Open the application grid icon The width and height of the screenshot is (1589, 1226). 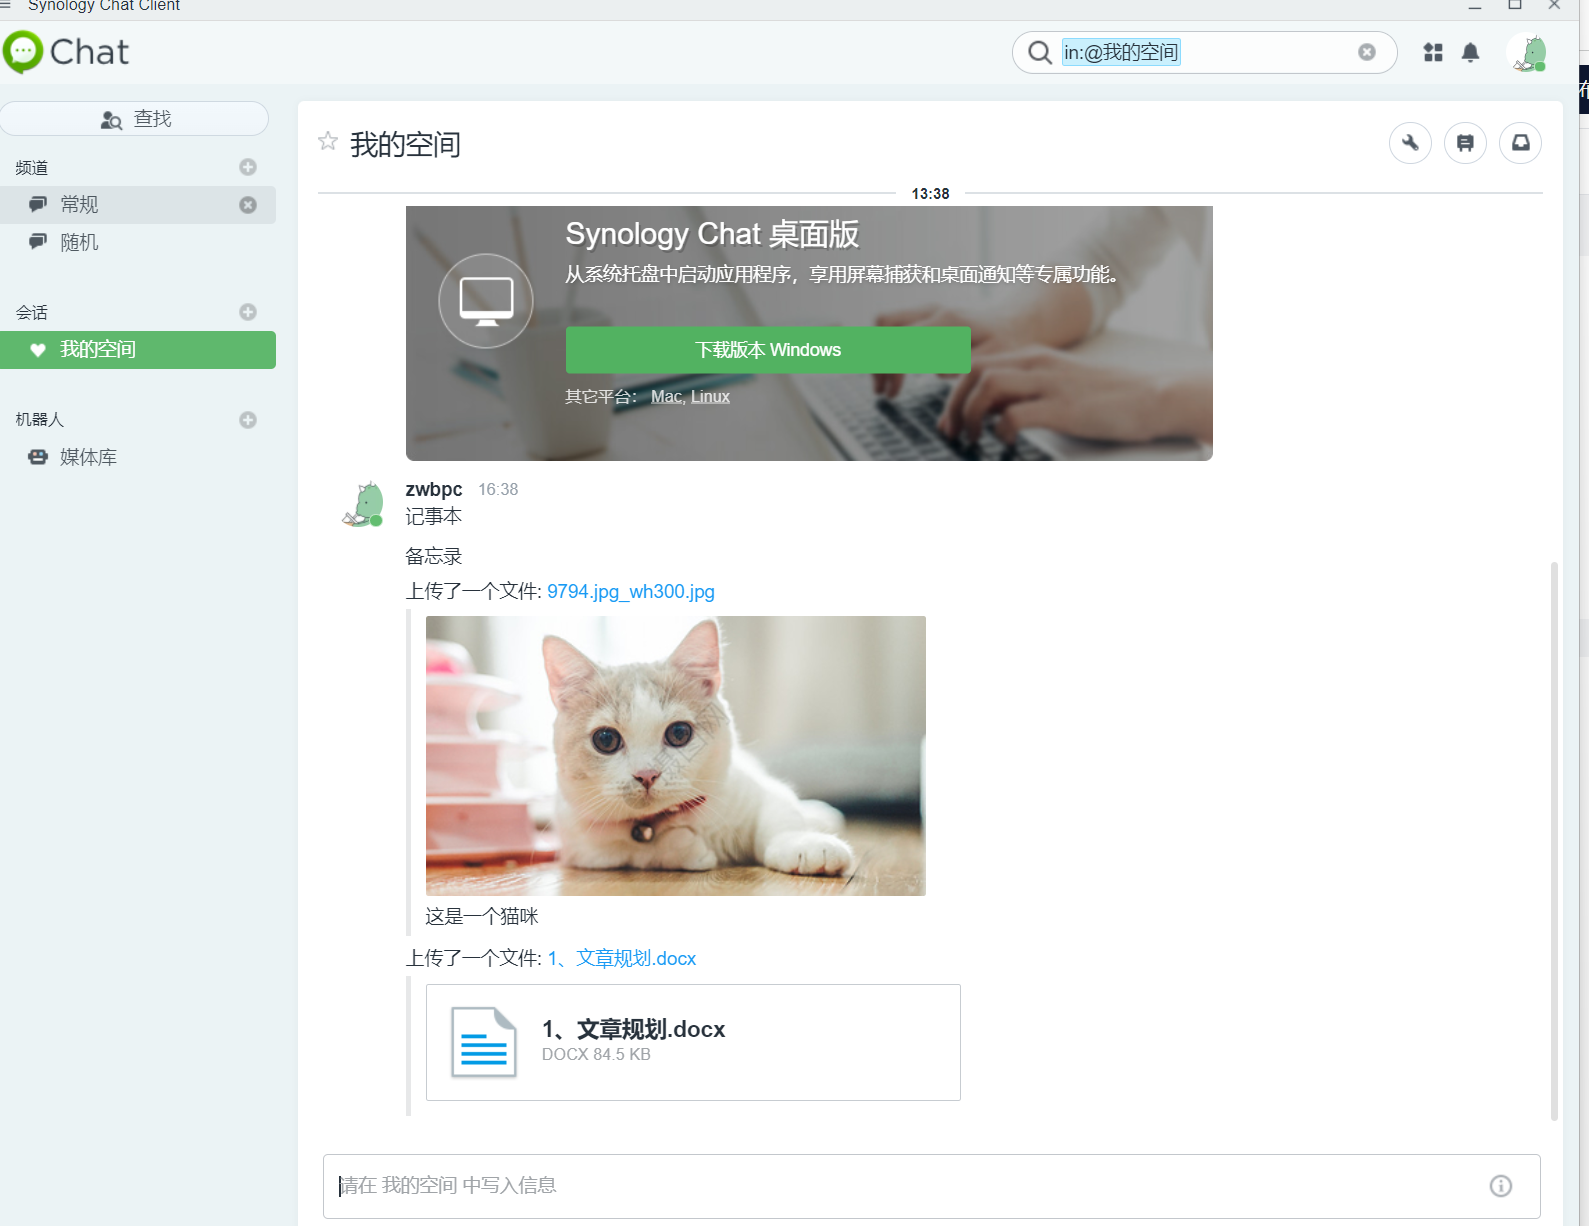1433,52
